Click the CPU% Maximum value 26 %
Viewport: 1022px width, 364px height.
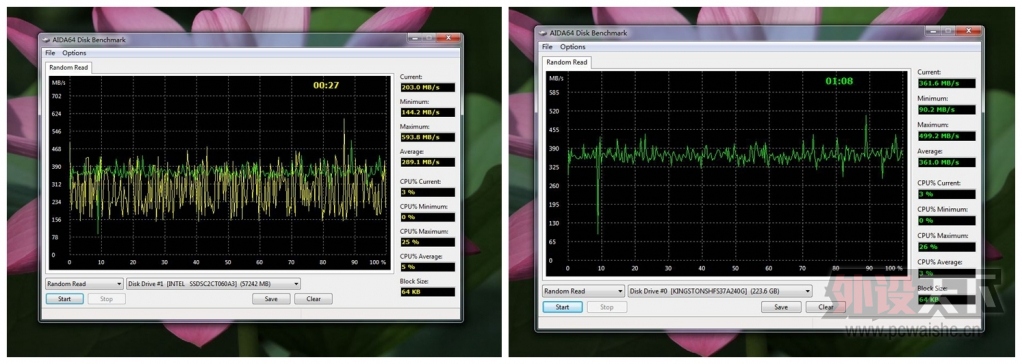pos(946,247)
